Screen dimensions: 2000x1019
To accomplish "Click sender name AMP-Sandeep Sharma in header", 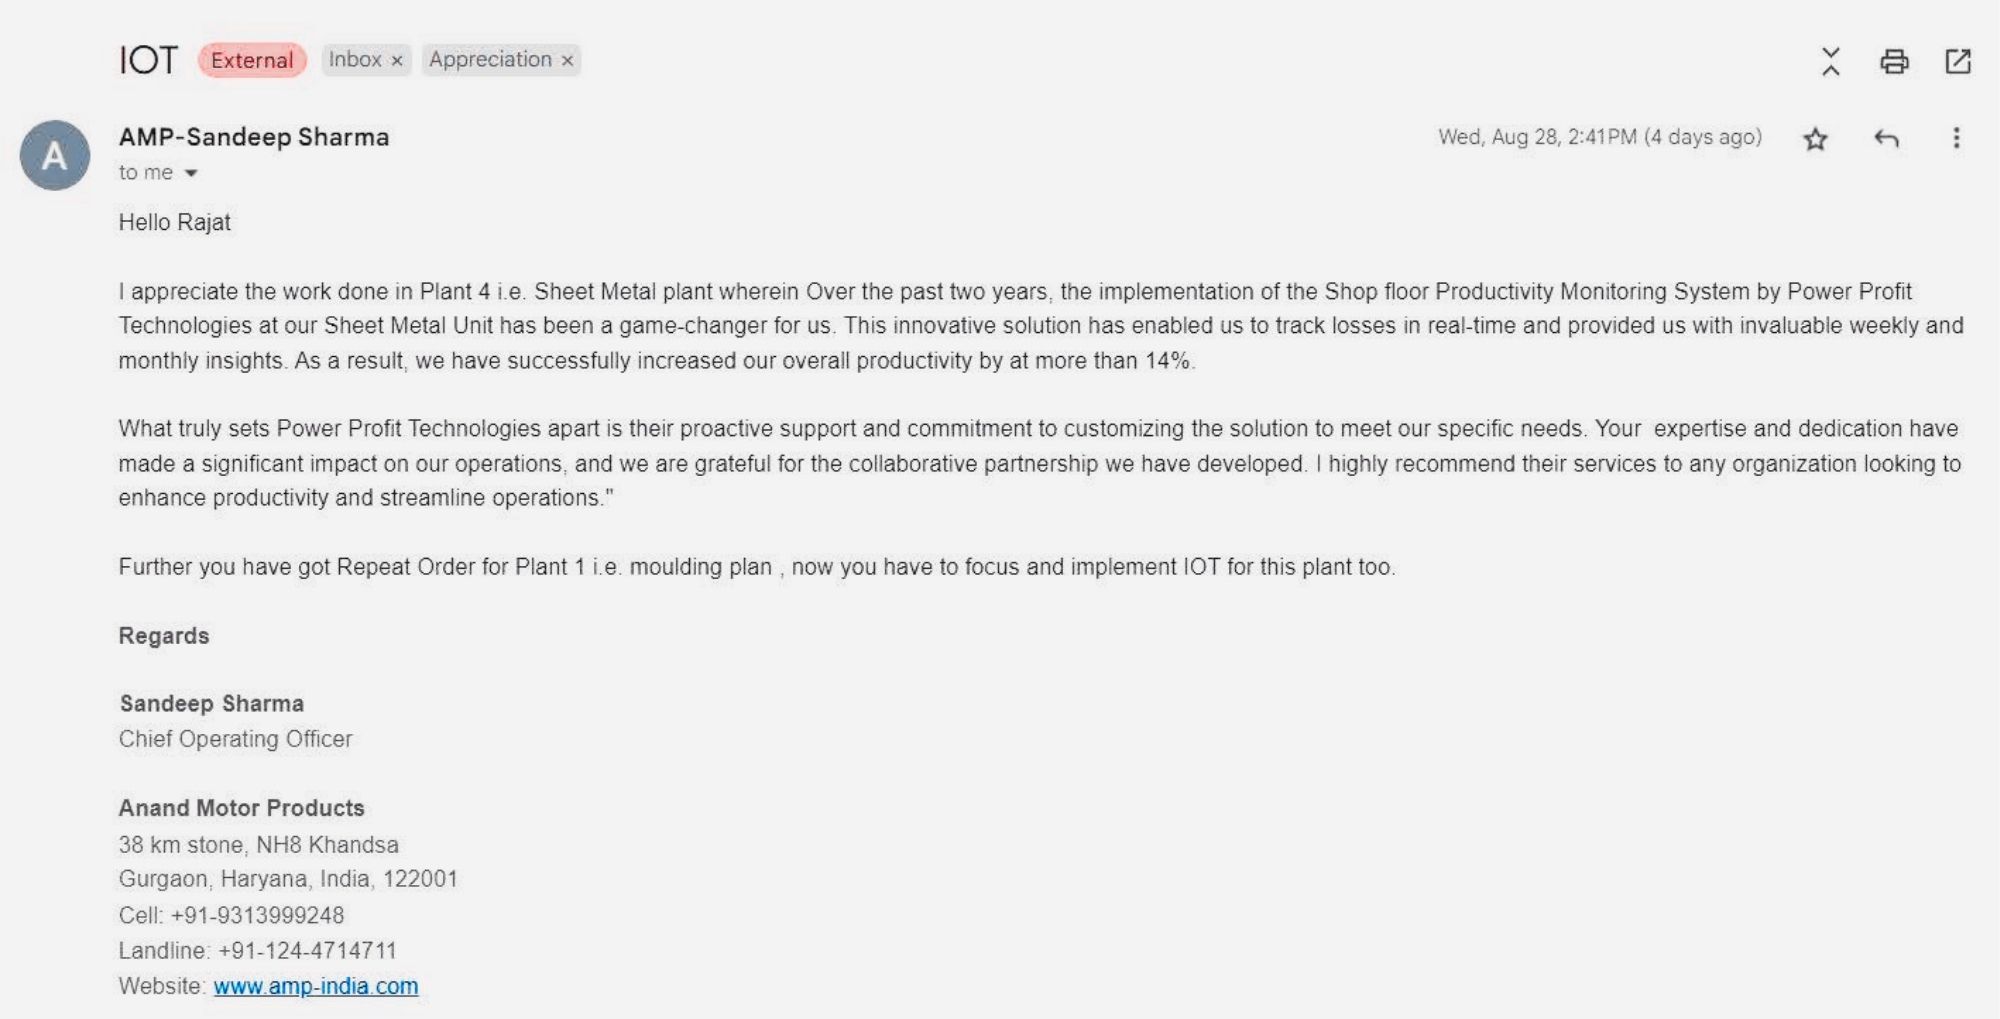I will tap(254, 137).
